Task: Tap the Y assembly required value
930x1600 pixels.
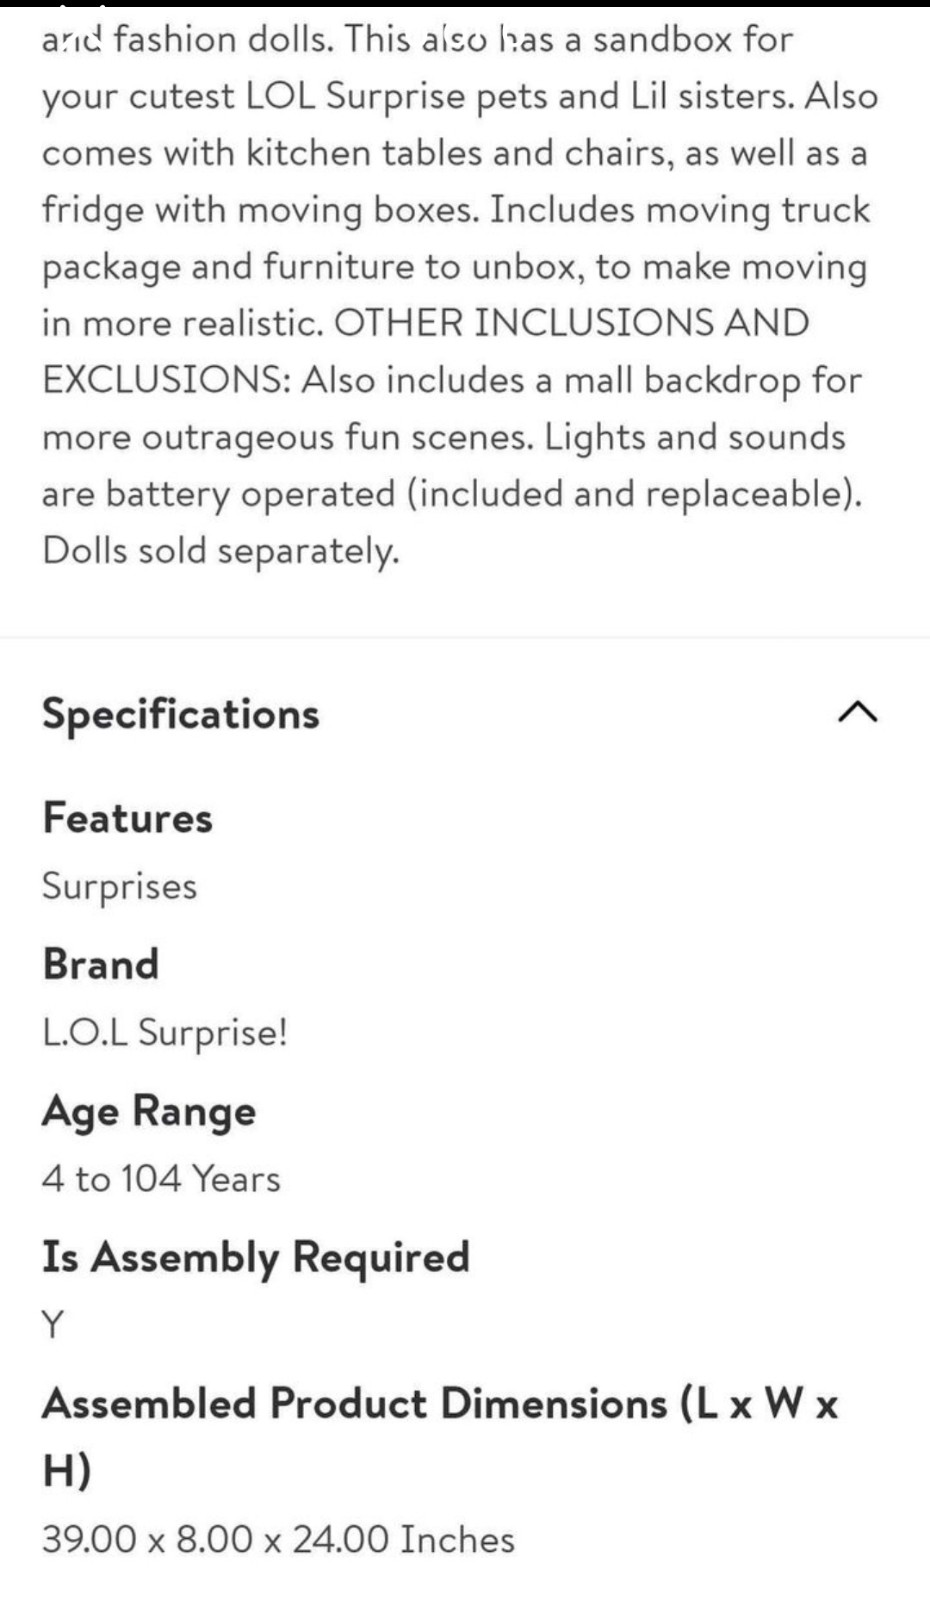Action: point(53,1325)
